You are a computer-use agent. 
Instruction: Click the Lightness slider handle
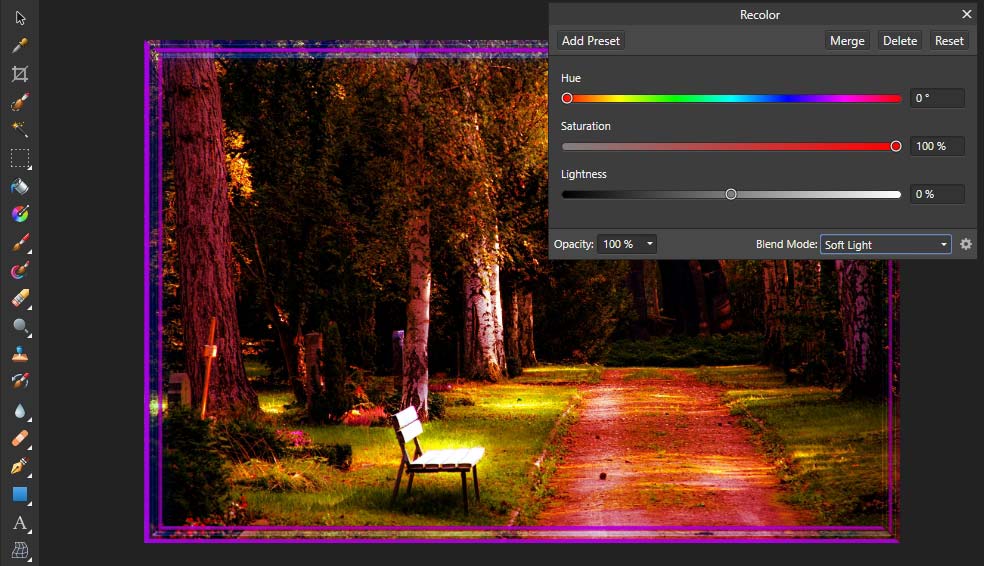pyautogui.click(x=730, y=195)
